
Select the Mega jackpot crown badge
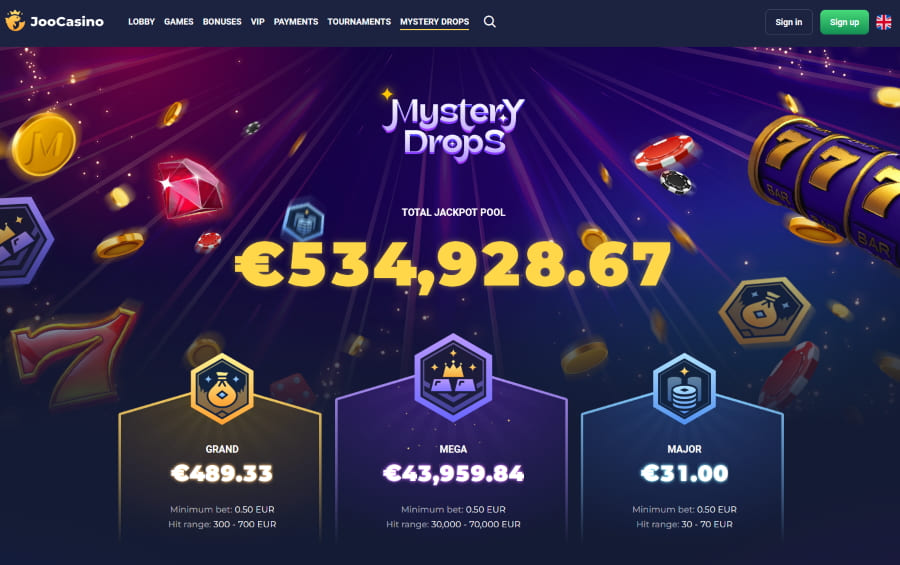click(453, 377)
